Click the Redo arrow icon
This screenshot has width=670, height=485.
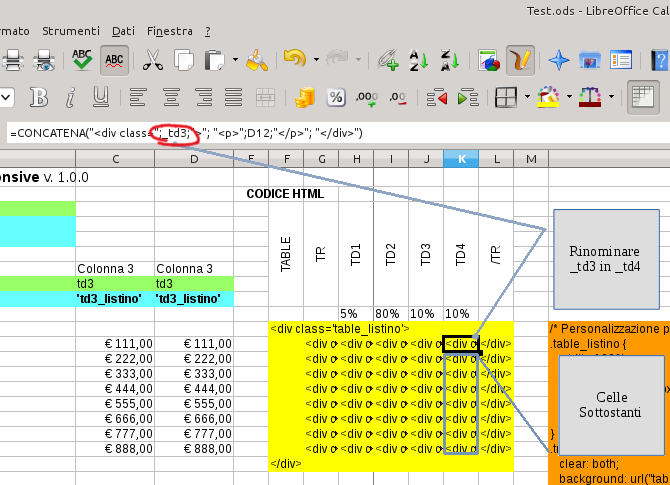pos(337,59)
